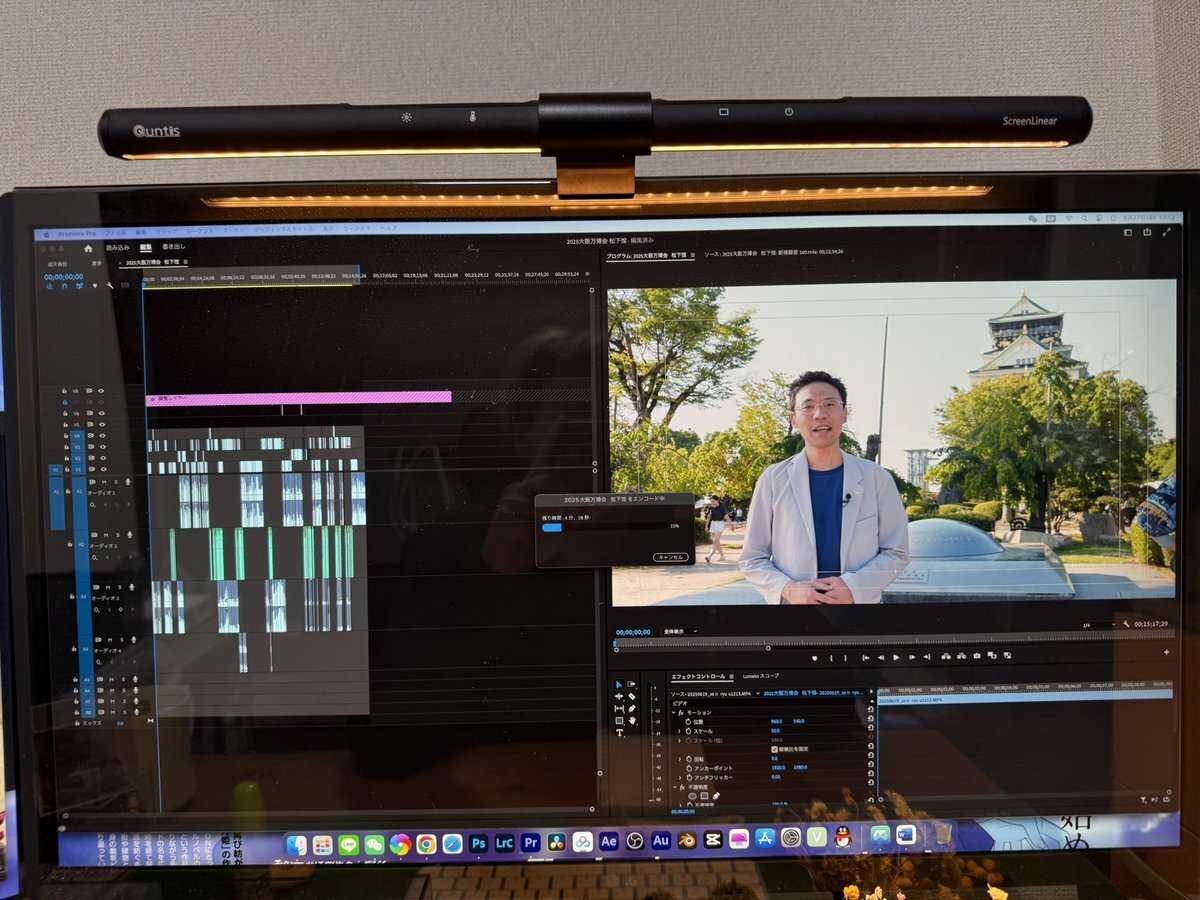Toggle visibility eye for track V8
This screenshot has height=900, width=1200.
click(x=102, y=391)
